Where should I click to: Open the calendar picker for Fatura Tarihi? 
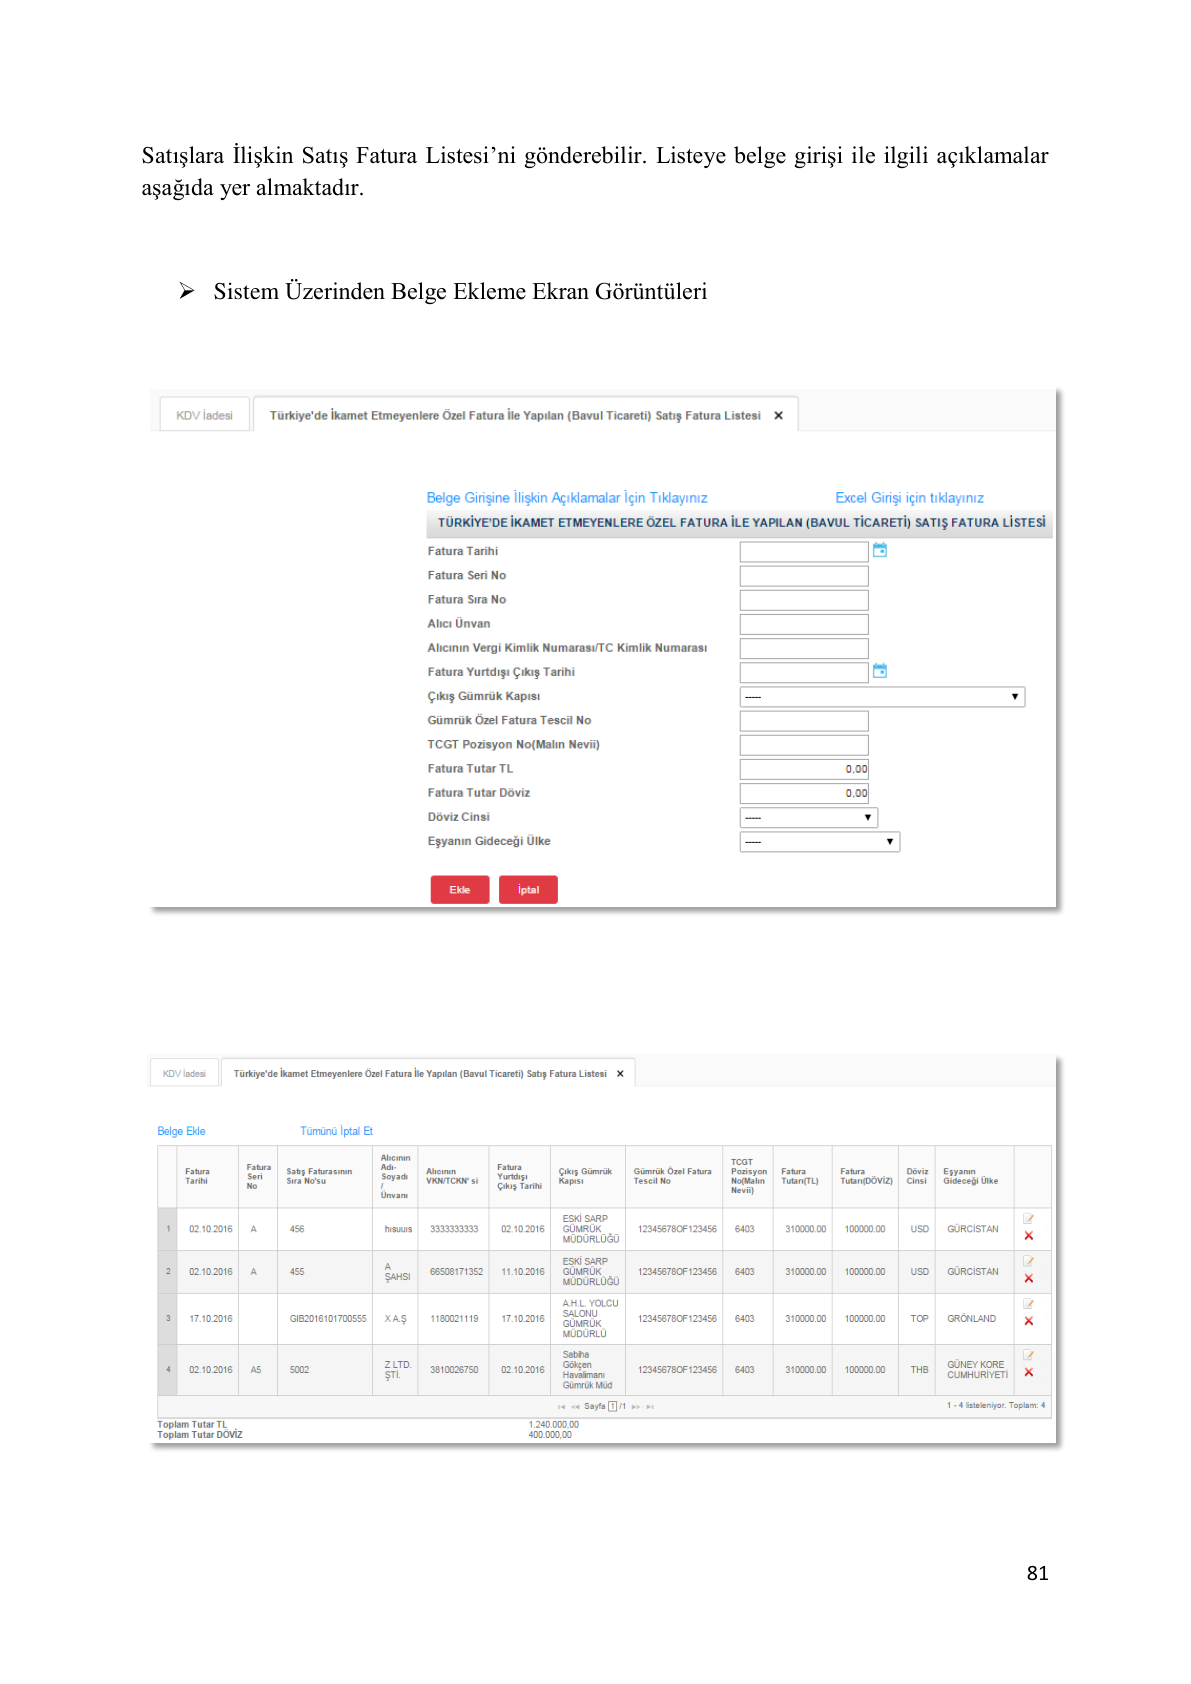[880, 550]
